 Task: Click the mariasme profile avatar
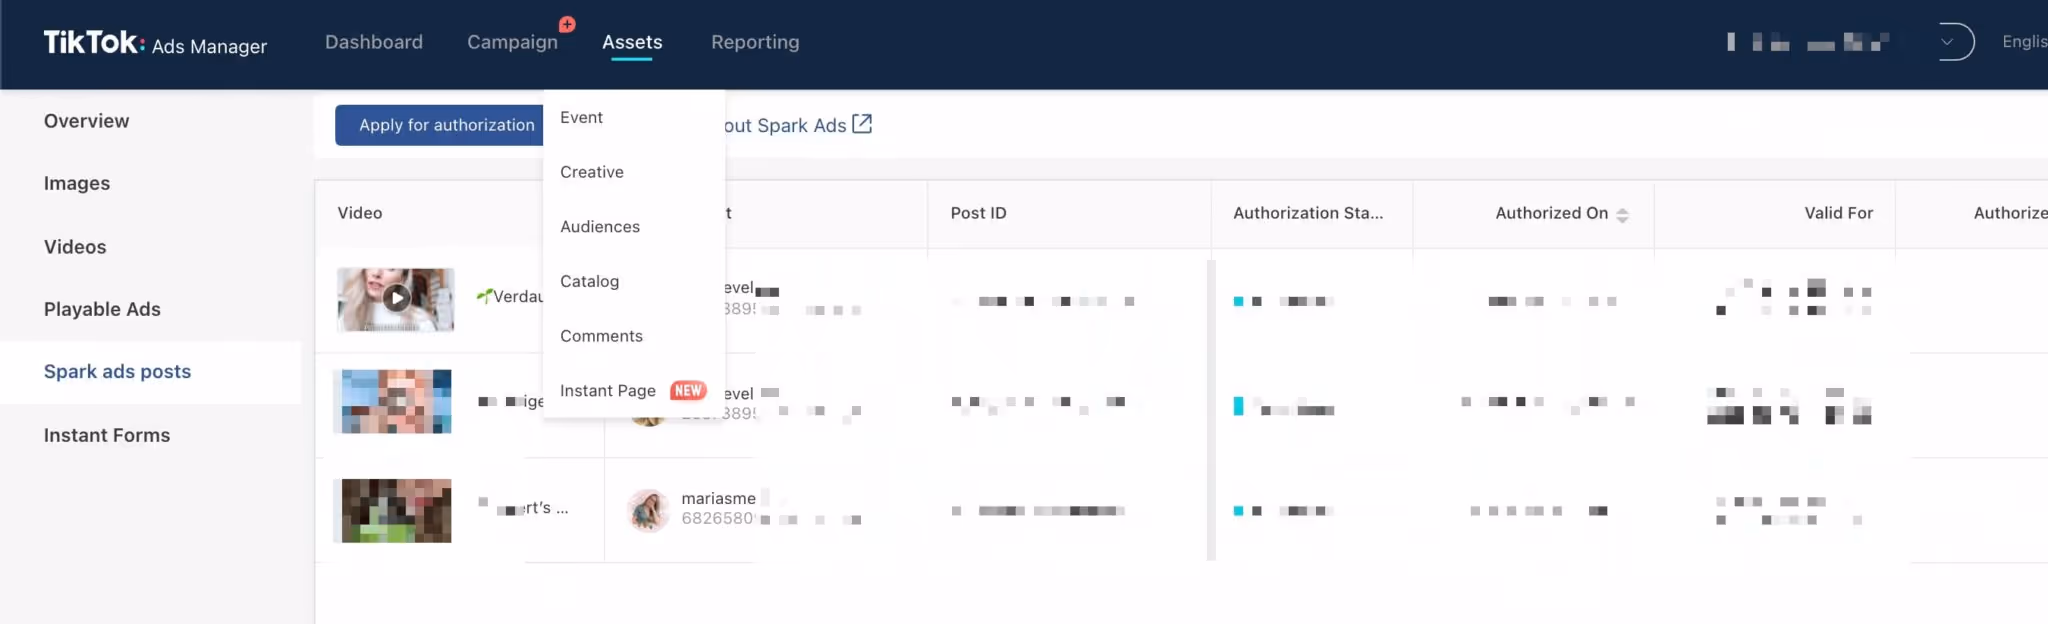[648, 510]
